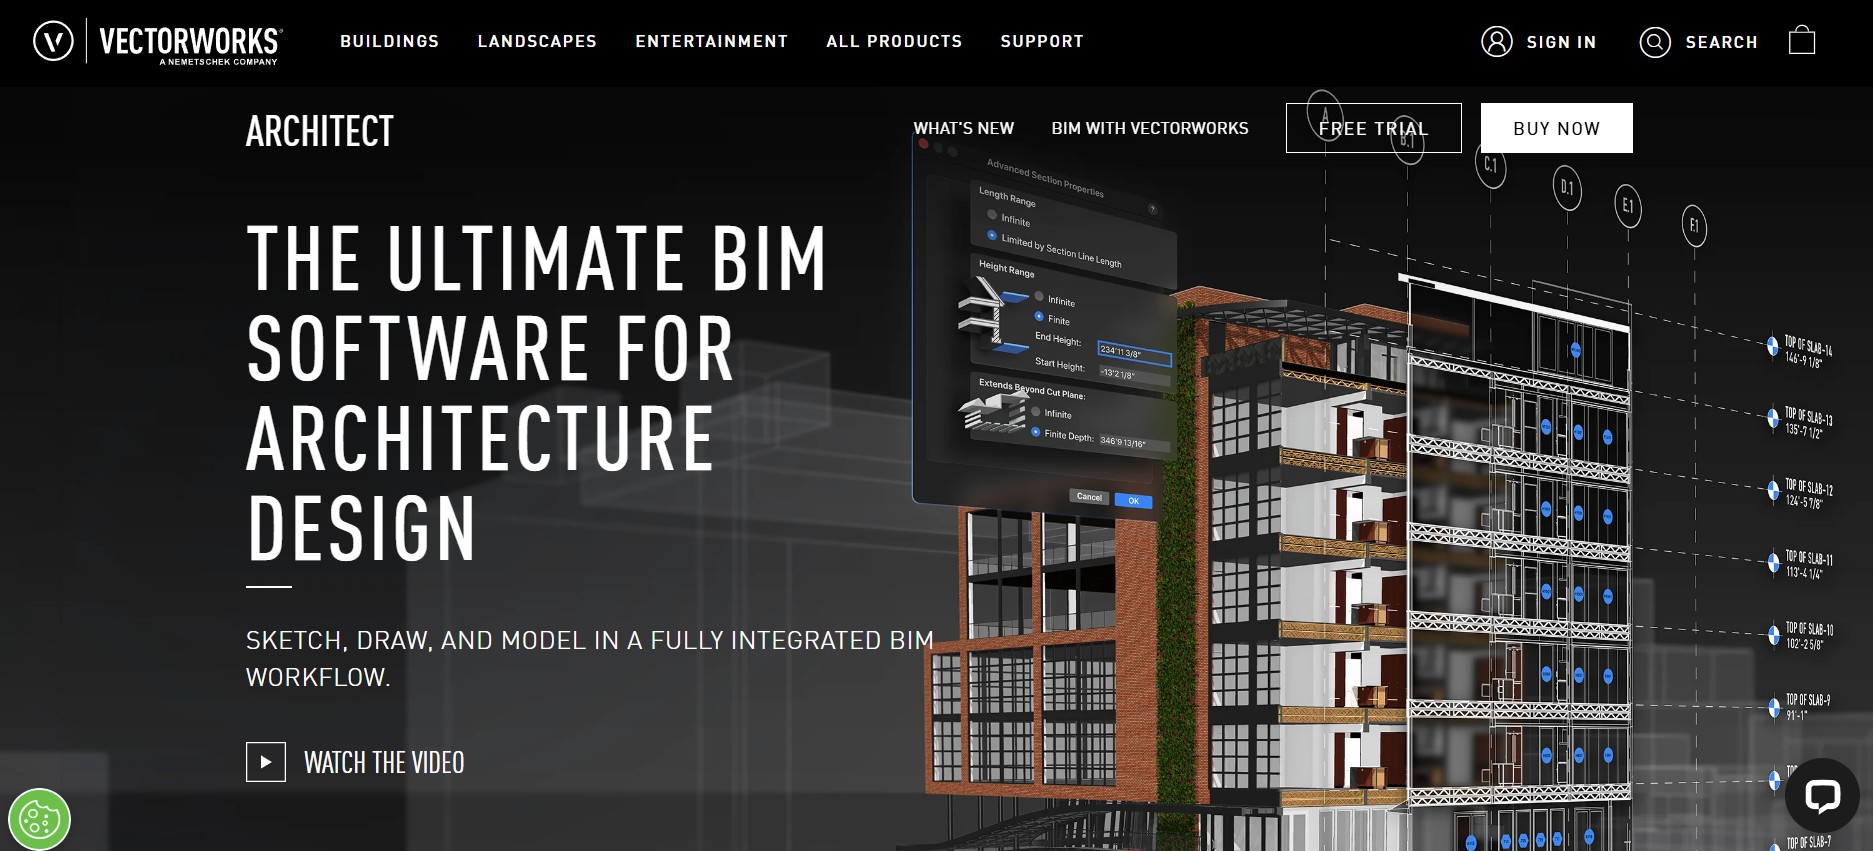
Task: Open BIM with Vectorworks page
Action: click(1150, 128)
